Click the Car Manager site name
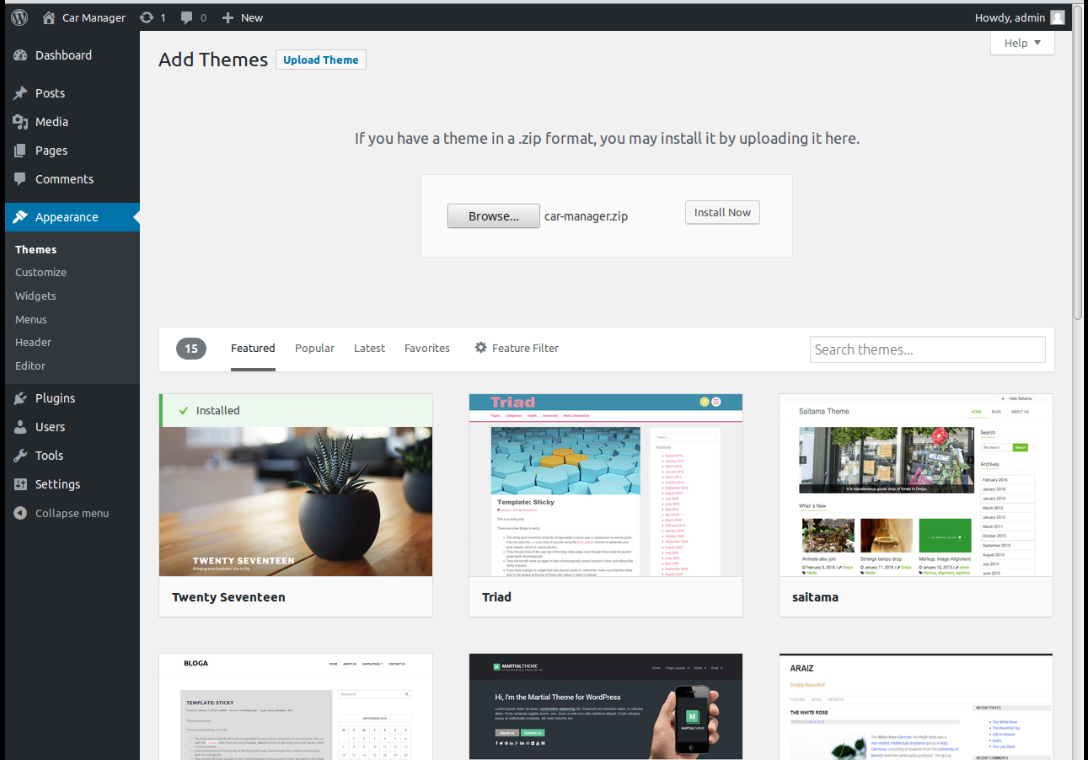 click(94, 17)
